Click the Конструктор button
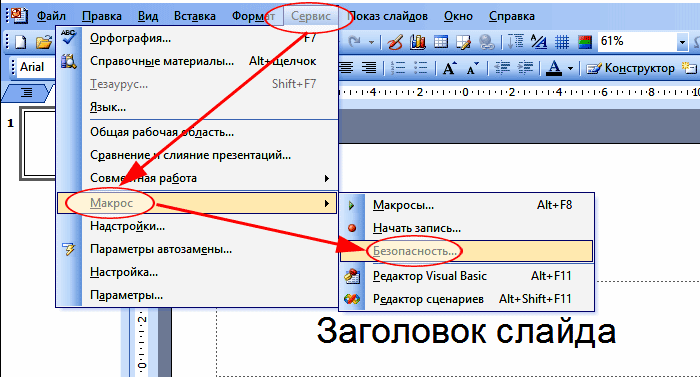700x377 pixels. tap(630, 68)
